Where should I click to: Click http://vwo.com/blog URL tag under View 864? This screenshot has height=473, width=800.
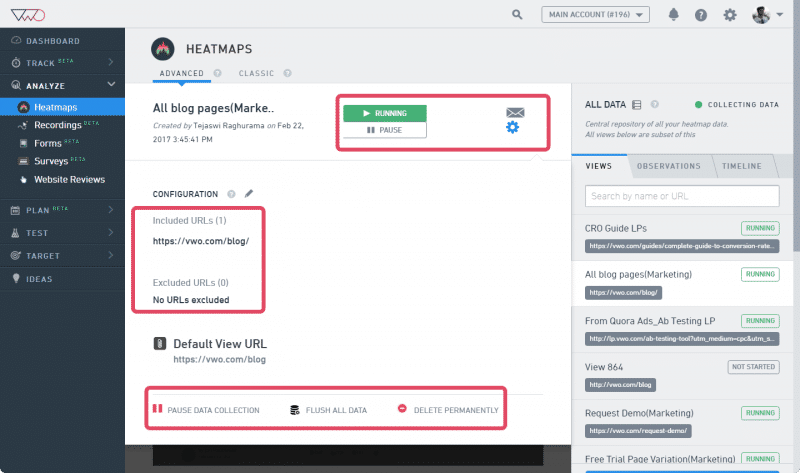click(x=620, y=385)
